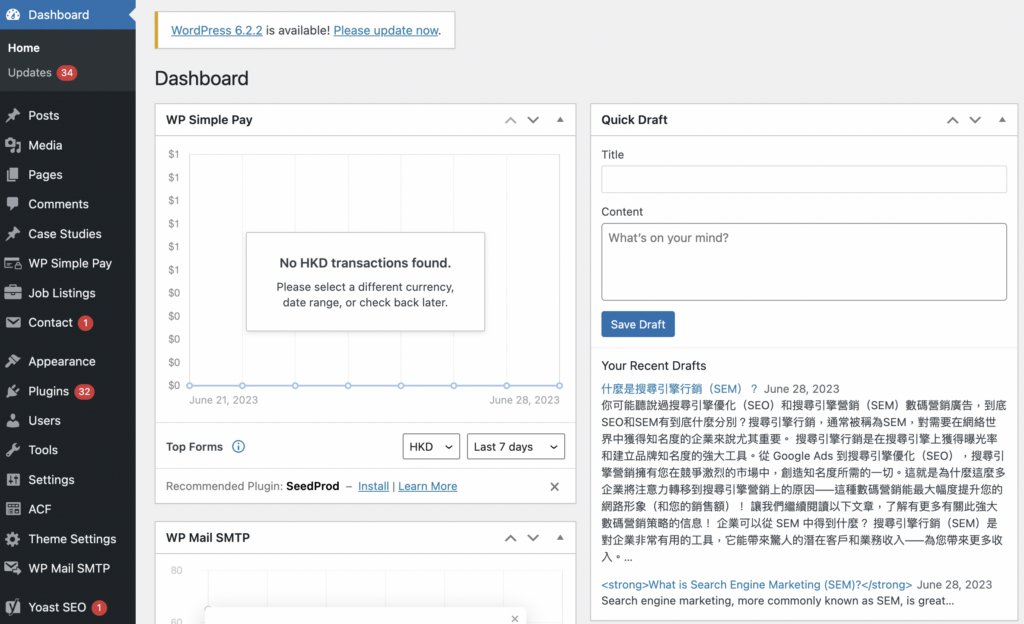Click the Save Draft button

pos(638,324)
